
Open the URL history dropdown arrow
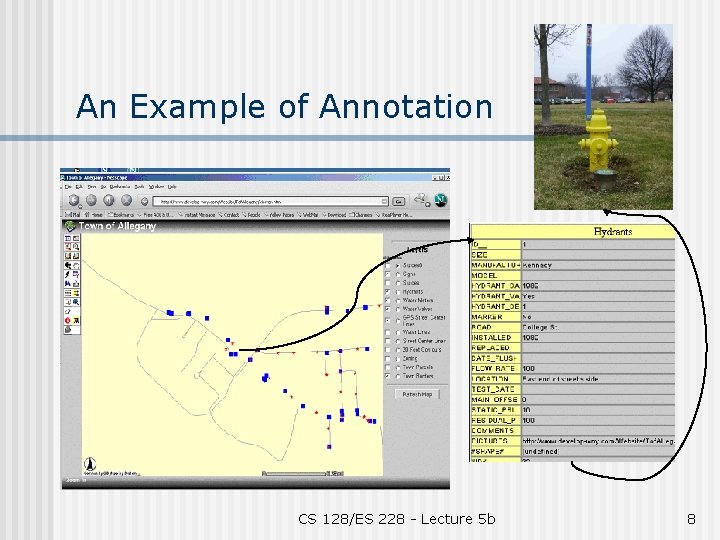pyautogui.click(x=384, y=201)
